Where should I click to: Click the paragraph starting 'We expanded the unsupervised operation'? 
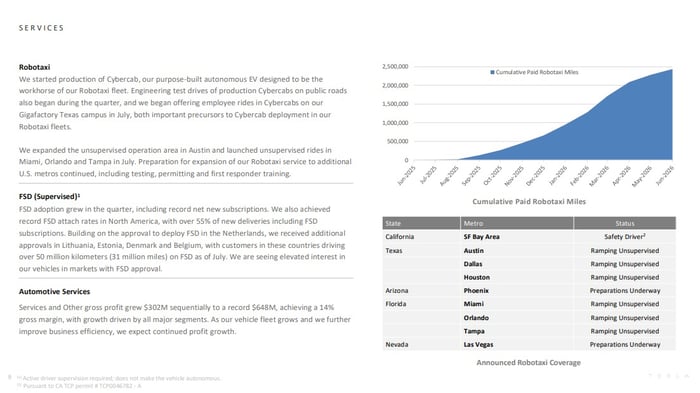click(185, 162)
